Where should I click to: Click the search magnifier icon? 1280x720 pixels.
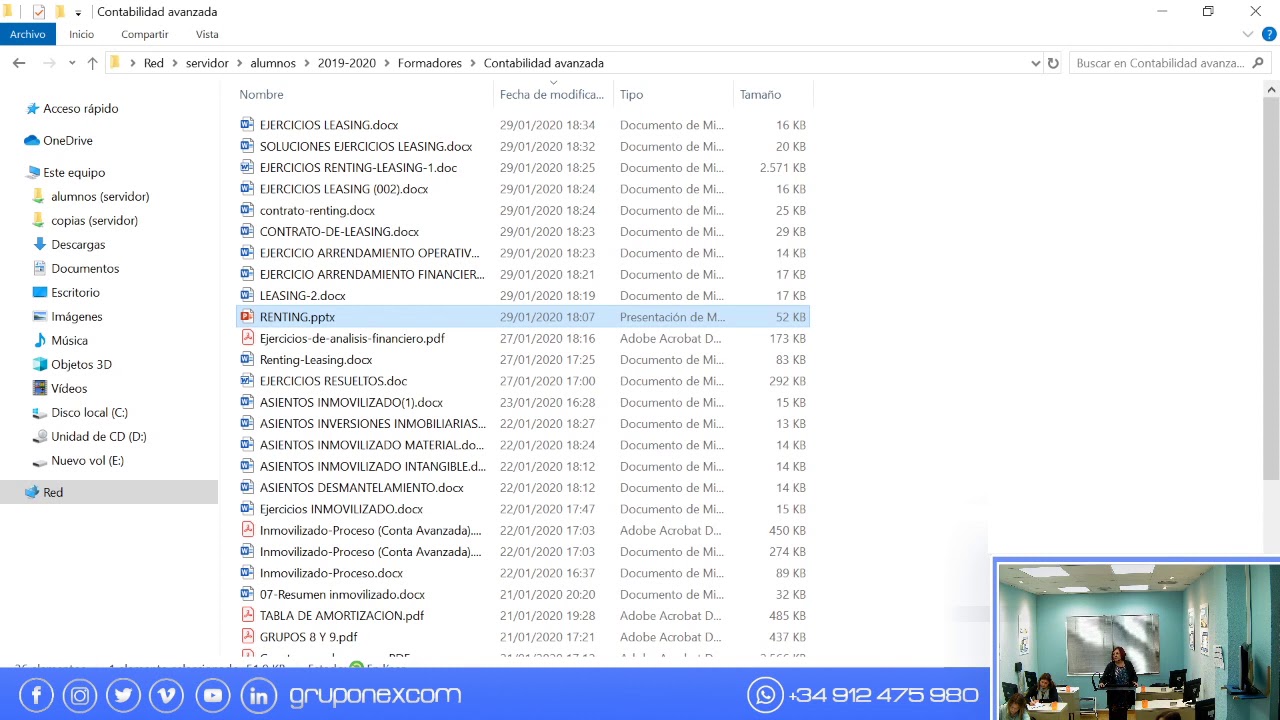pos(1258,63)
